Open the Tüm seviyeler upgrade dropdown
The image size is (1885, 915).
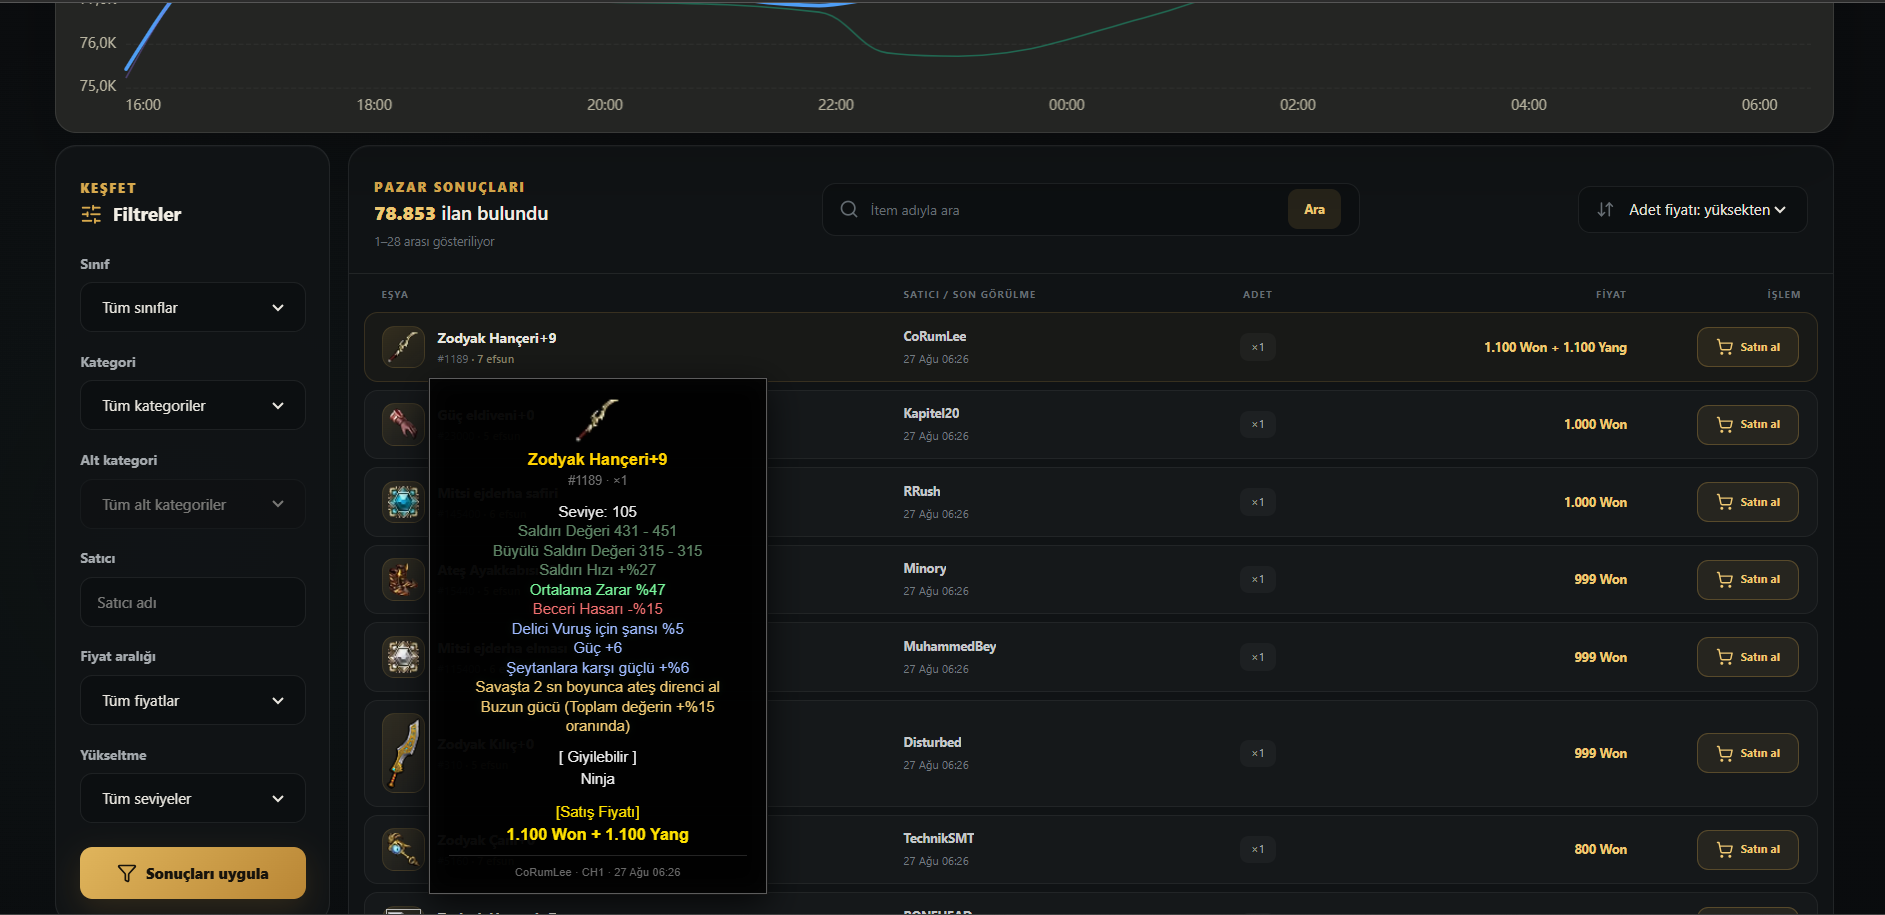[x=193, y=798]
